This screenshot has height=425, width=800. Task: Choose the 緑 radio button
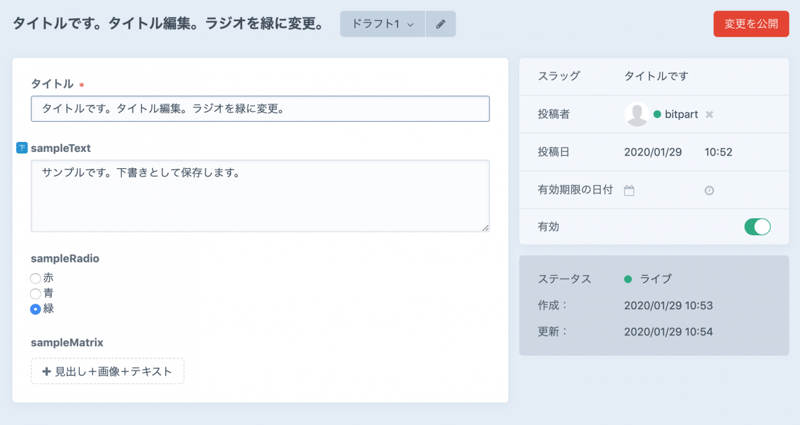click(36, 309)
